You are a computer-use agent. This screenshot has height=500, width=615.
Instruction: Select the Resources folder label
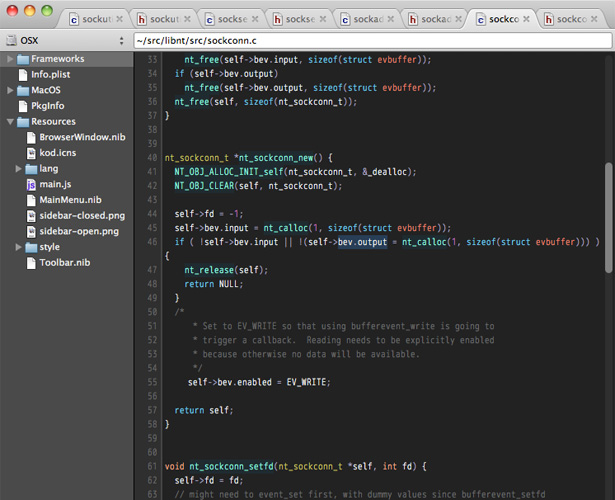coord(53,122)
